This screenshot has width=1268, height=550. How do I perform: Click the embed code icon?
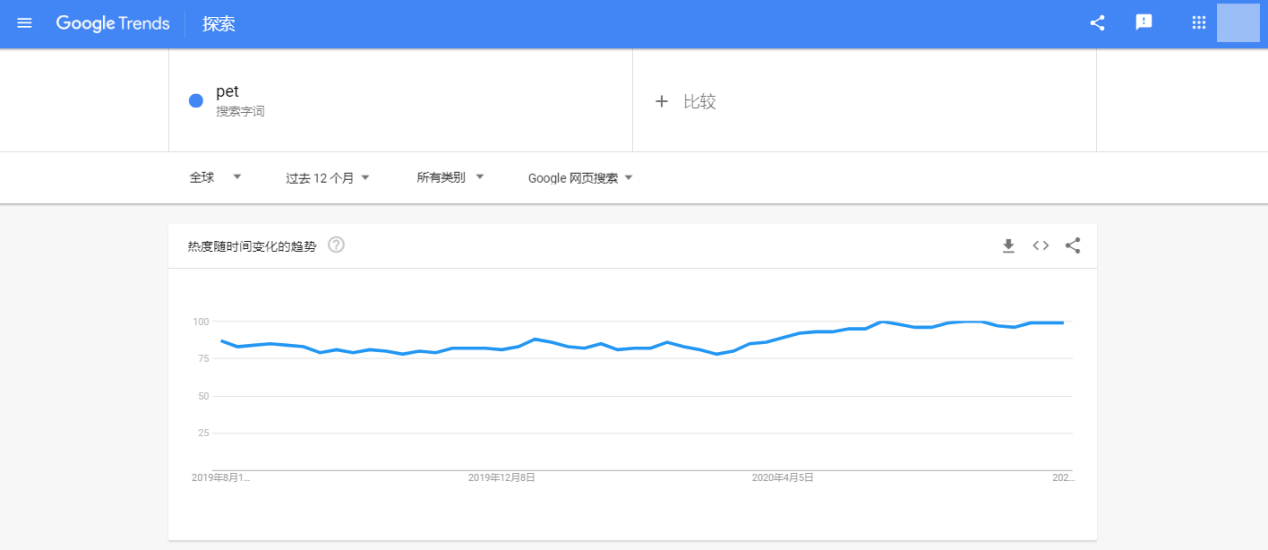point(1041,245)
